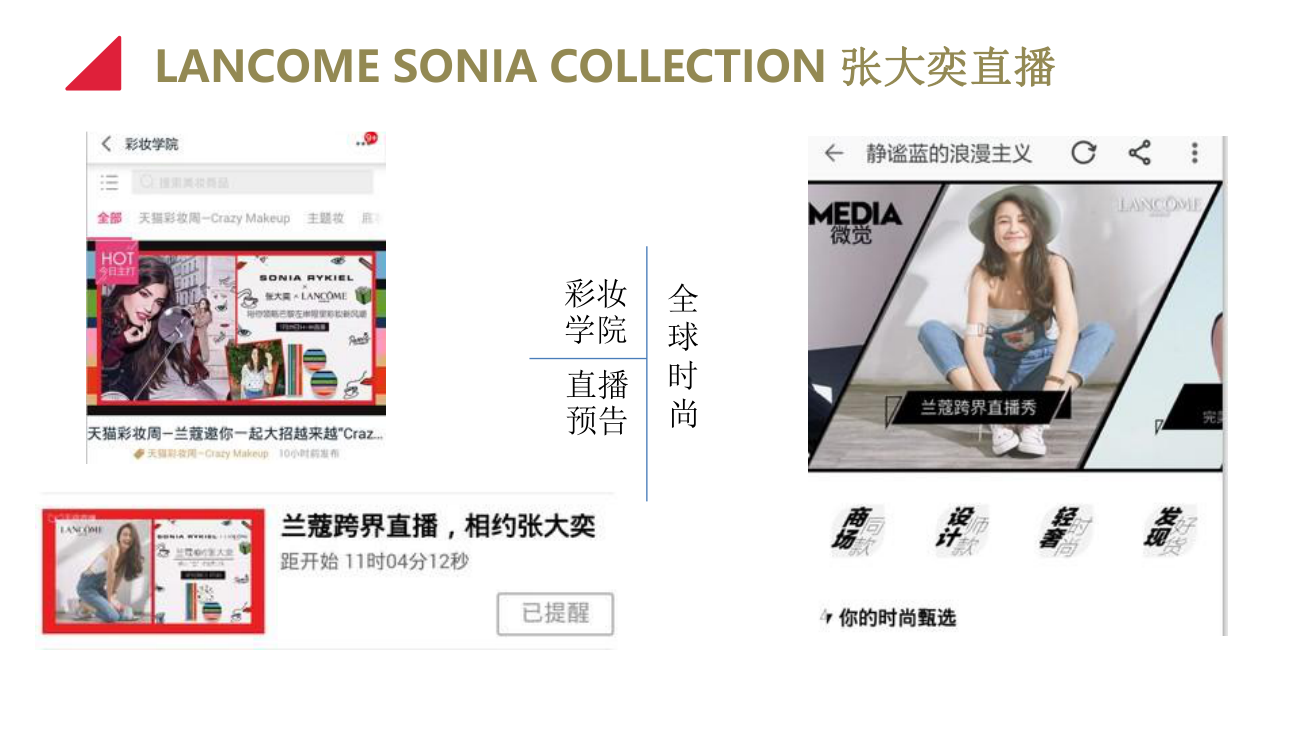This screenshot has height=729, width=1296.
Task: Select the 全部 tab
Action: (x=109, y=218)
